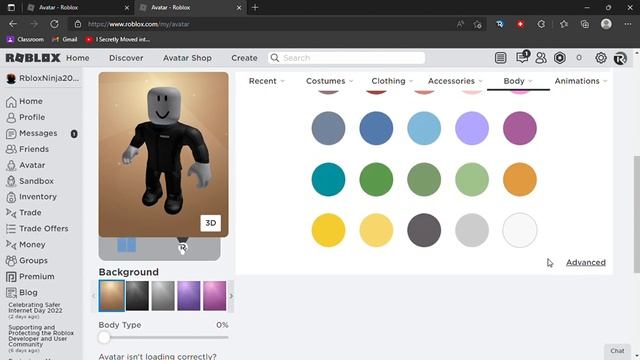Expand the Costumes dropdown tab
Image resolution: width=640 pixels, height=360 pixels.
click(x=329, y=81)
